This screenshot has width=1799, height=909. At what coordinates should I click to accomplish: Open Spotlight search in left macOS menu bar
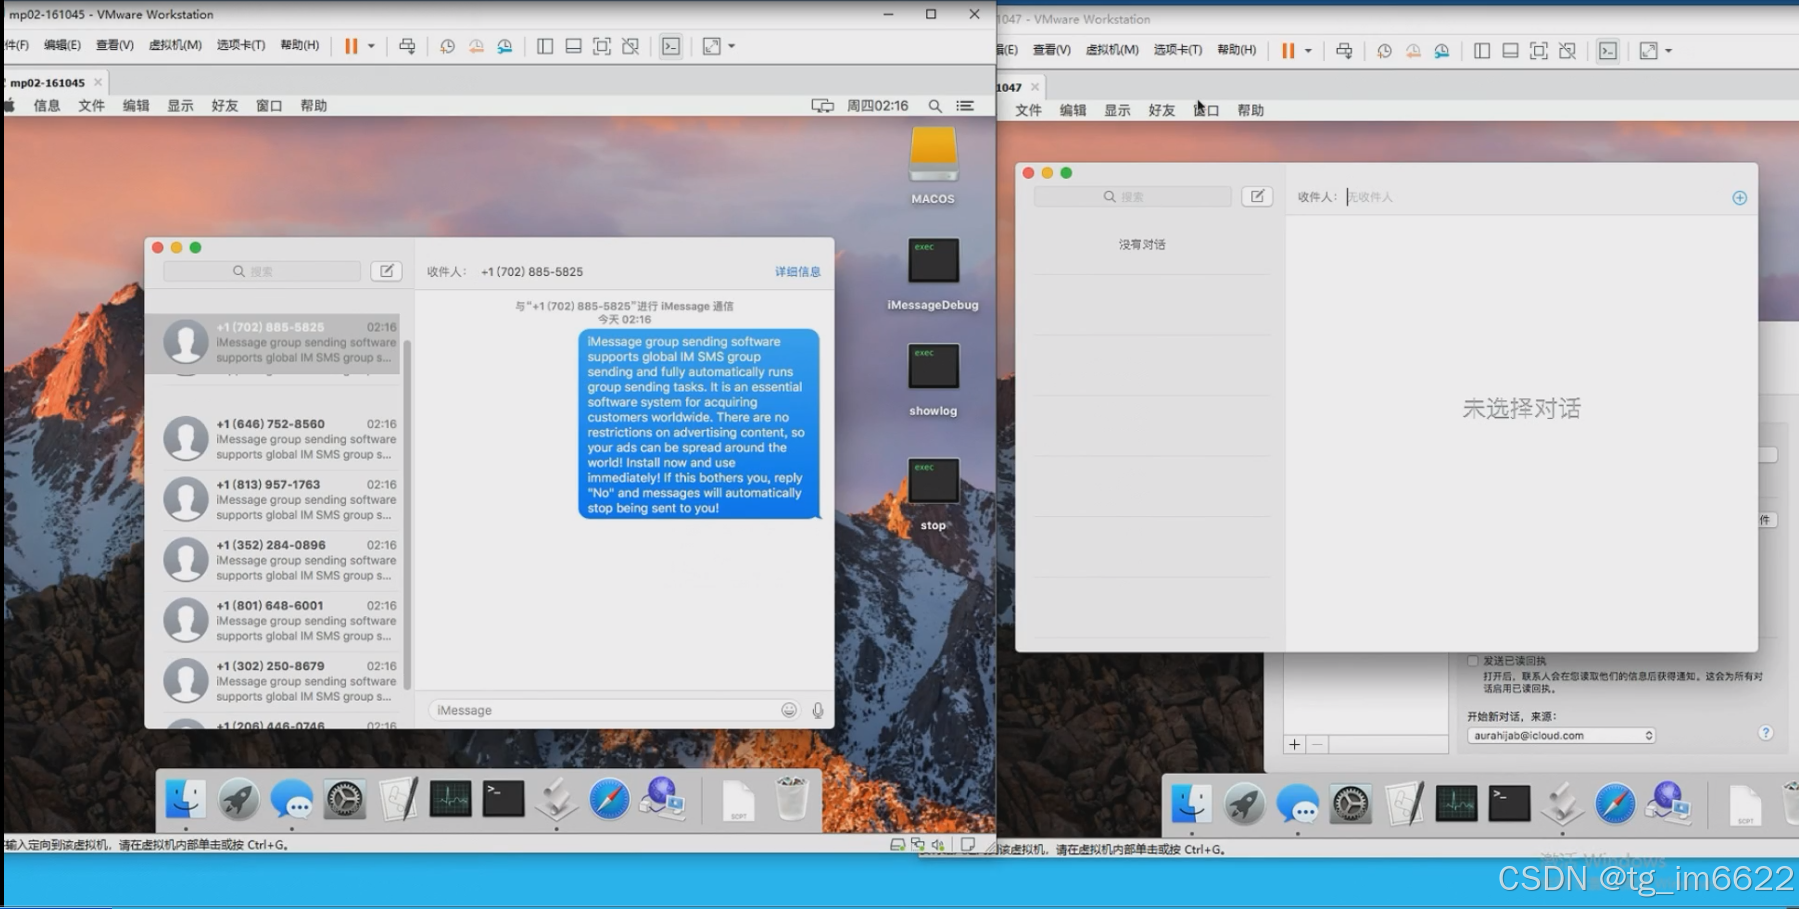[x=935, y=106]
